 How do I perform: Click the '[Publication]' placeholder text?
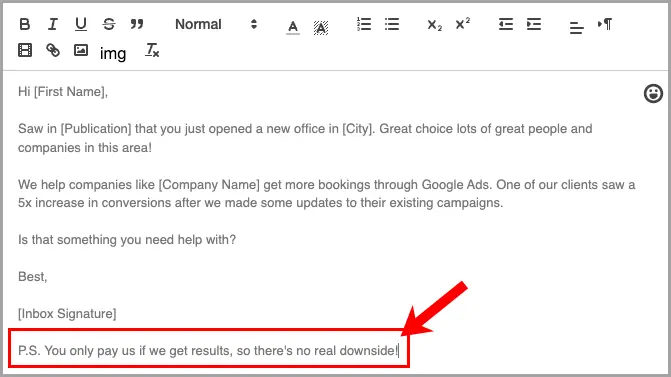click(96, 129)
